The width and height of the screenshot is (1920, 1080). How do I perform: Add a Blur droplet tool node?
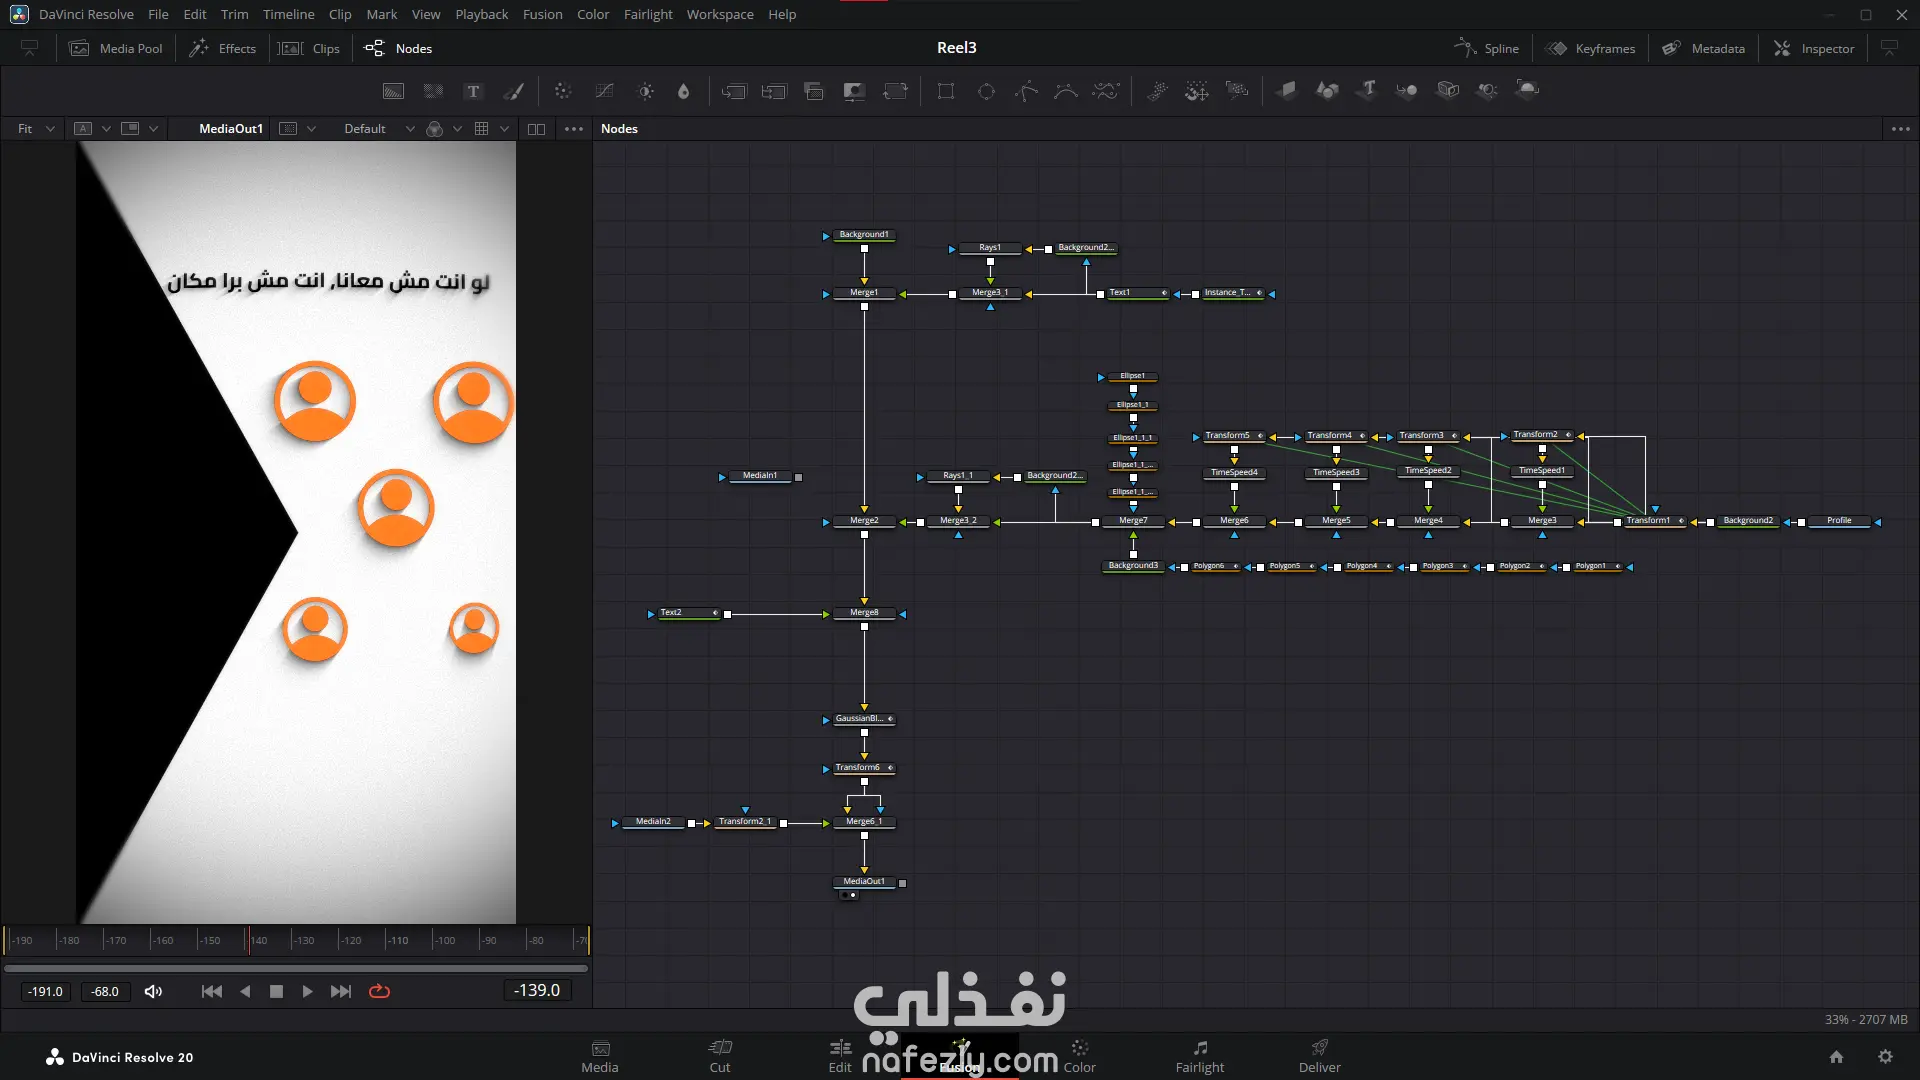(684, 91)
